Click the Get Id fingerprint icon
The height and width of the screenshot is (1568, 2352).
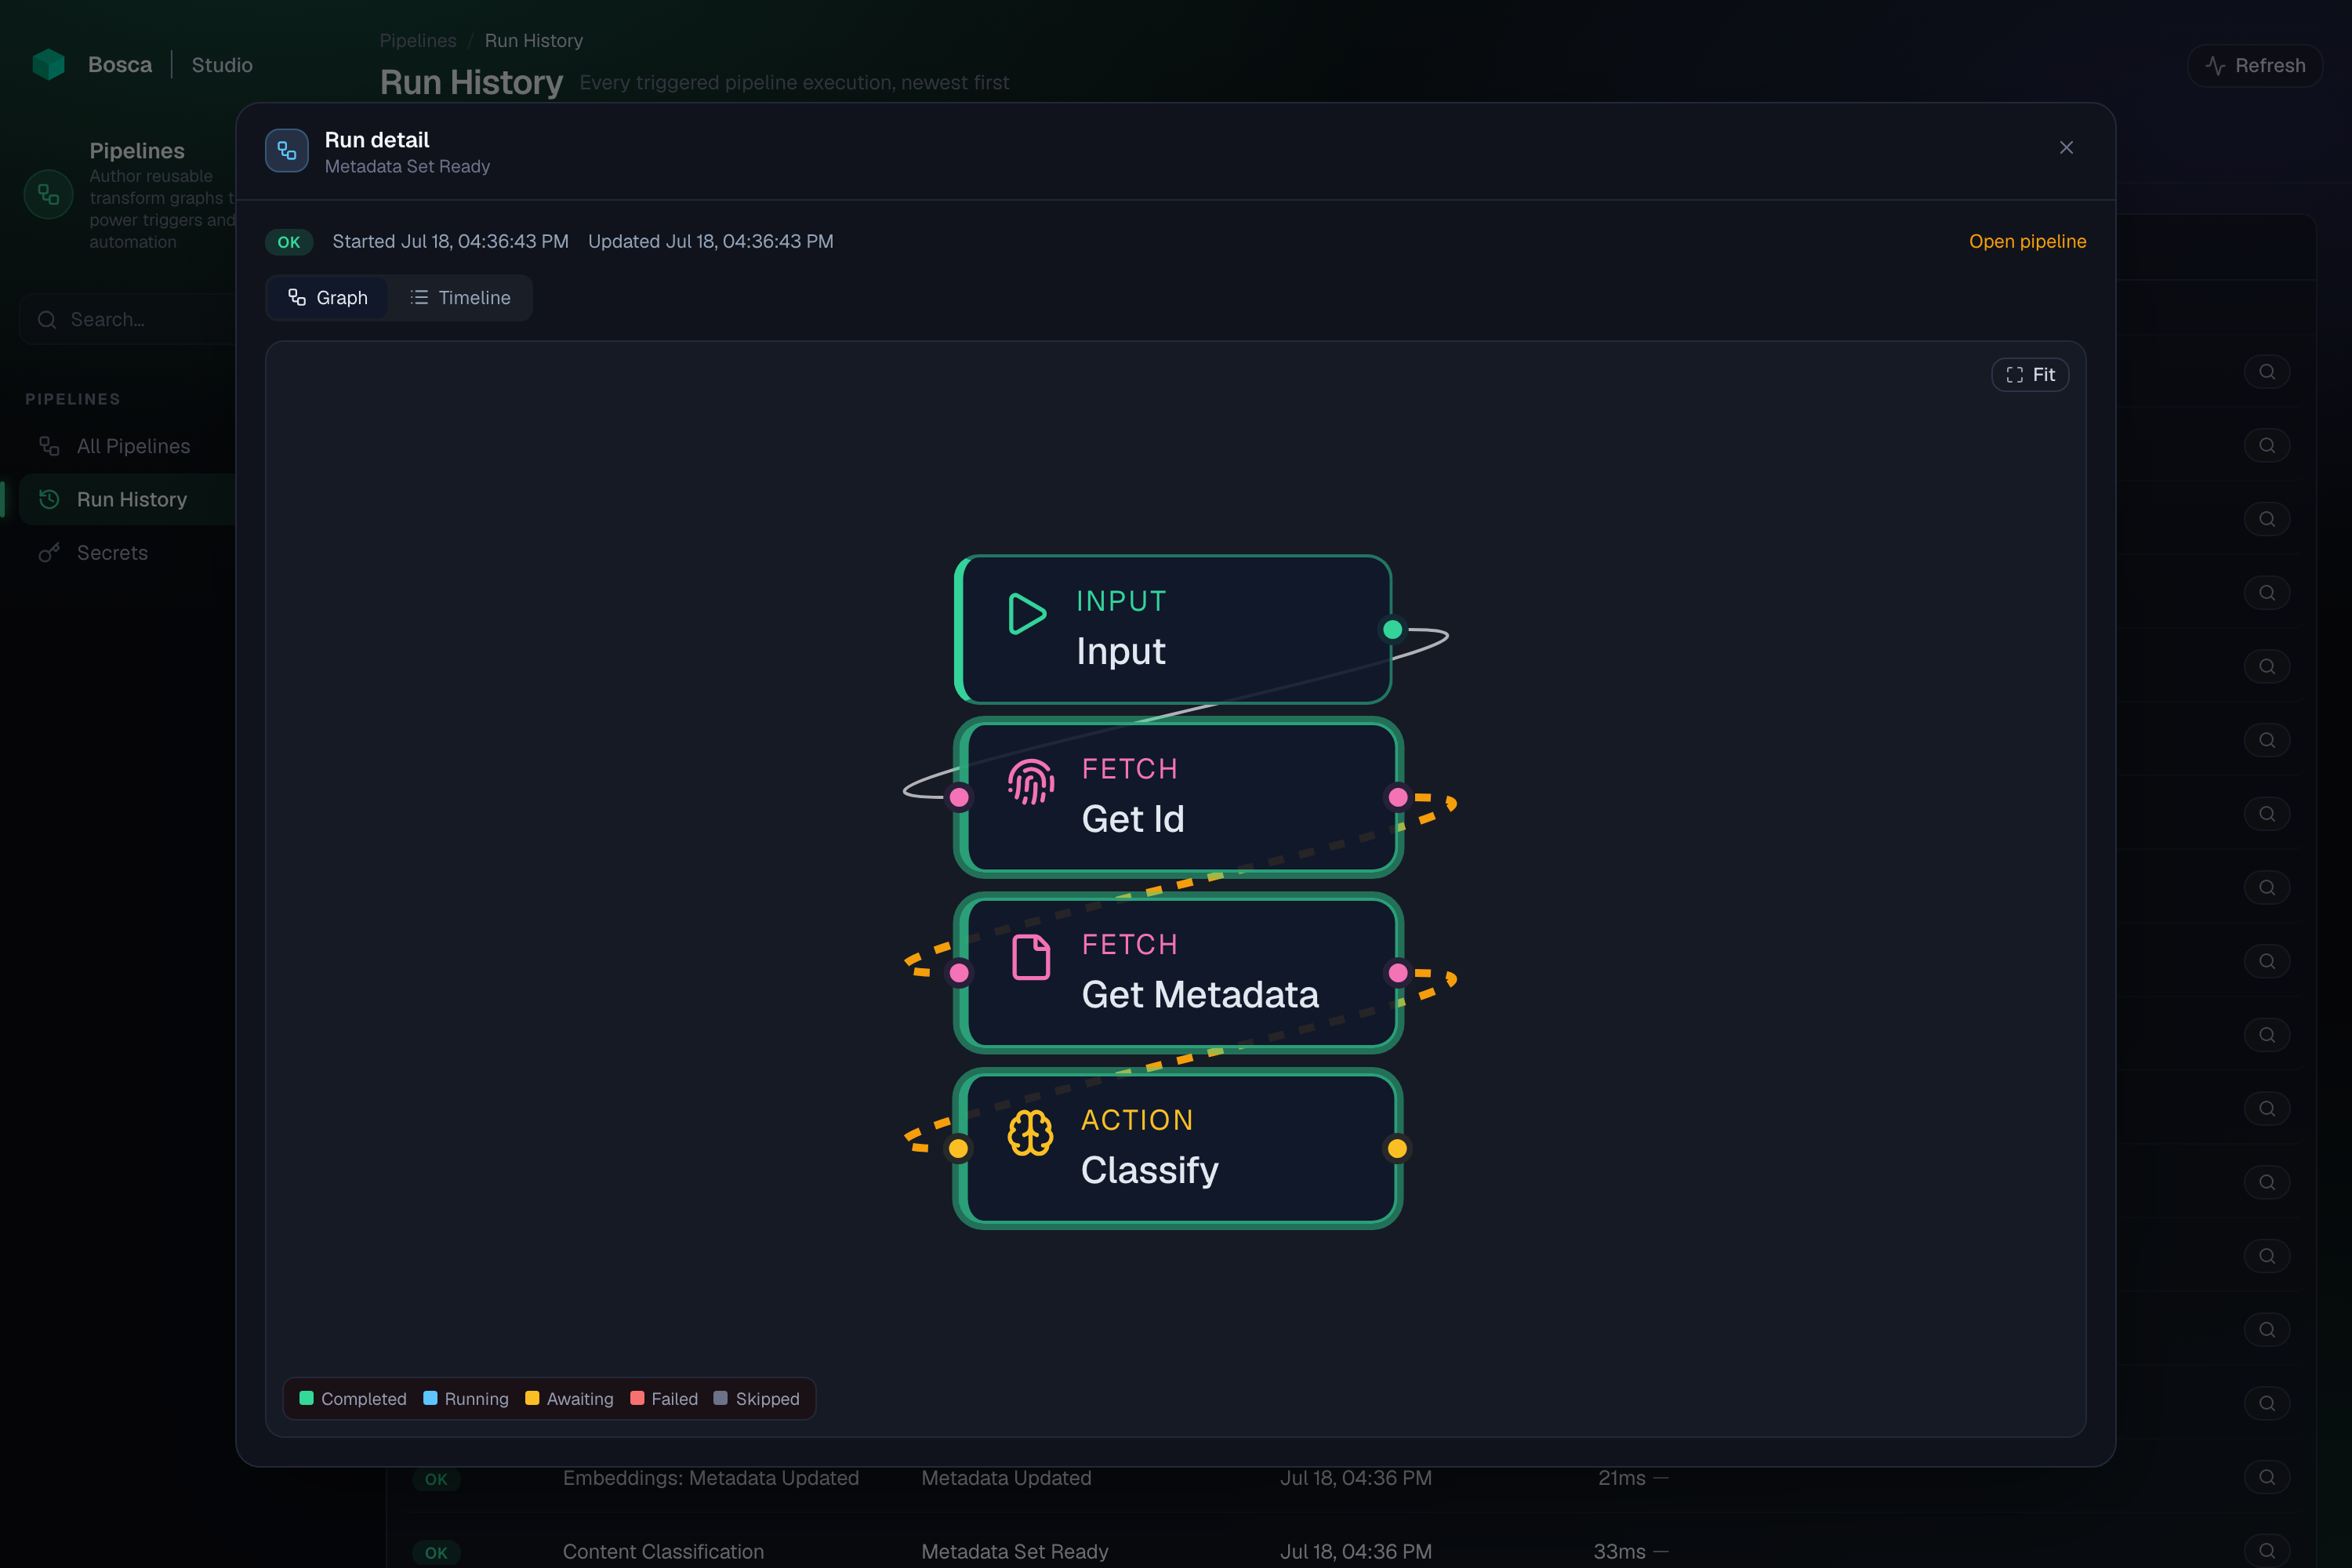(1030, 782)
